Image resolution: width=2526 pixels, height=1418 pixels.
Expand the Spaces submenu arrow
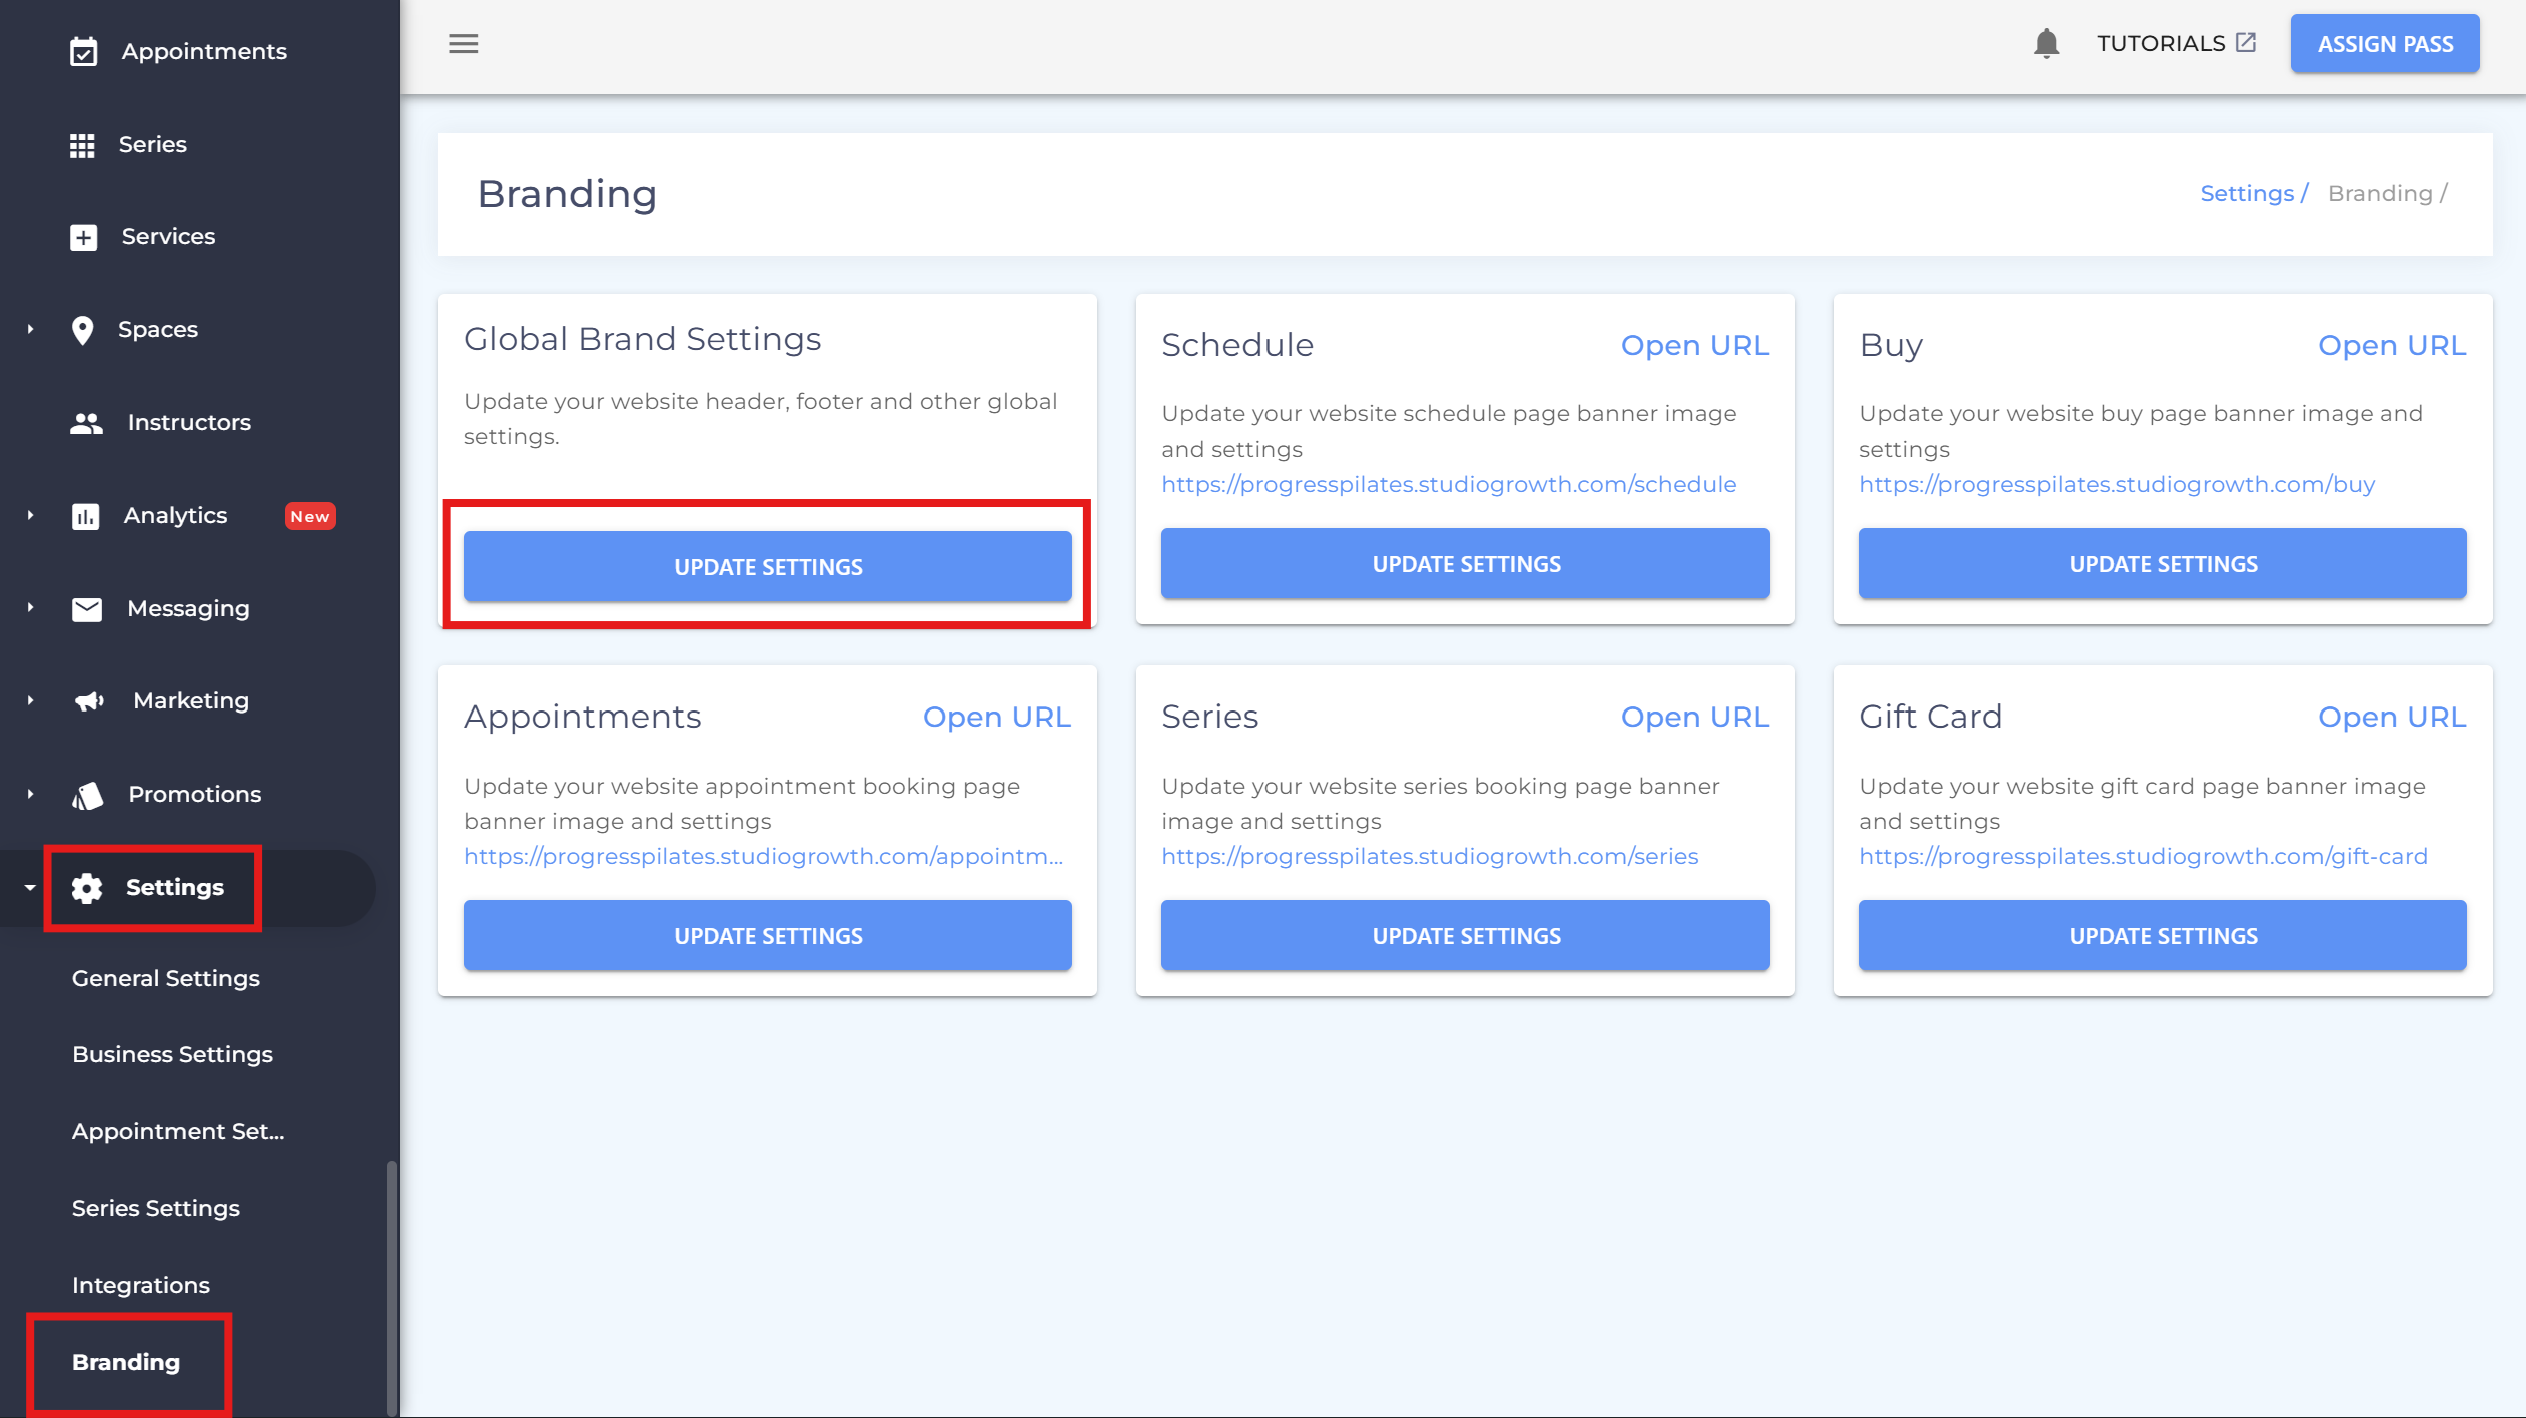tap(30, 329)
